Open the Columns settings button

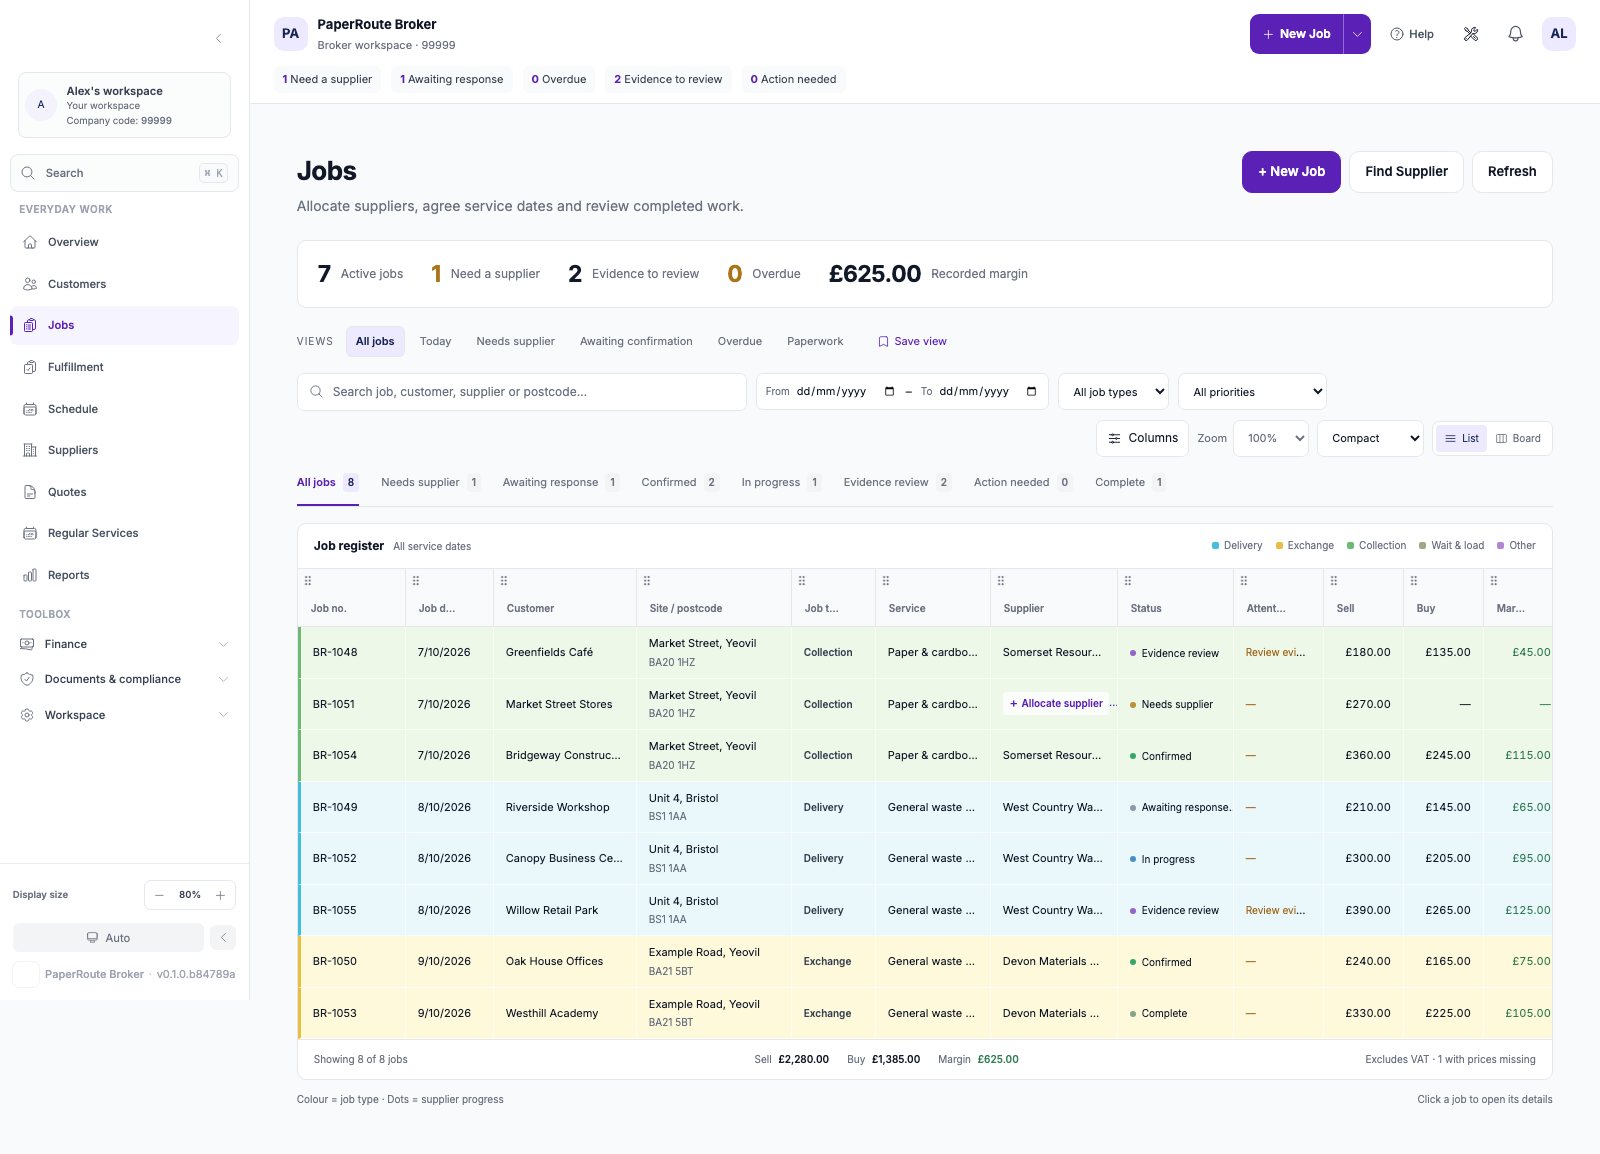(1143, 439)
